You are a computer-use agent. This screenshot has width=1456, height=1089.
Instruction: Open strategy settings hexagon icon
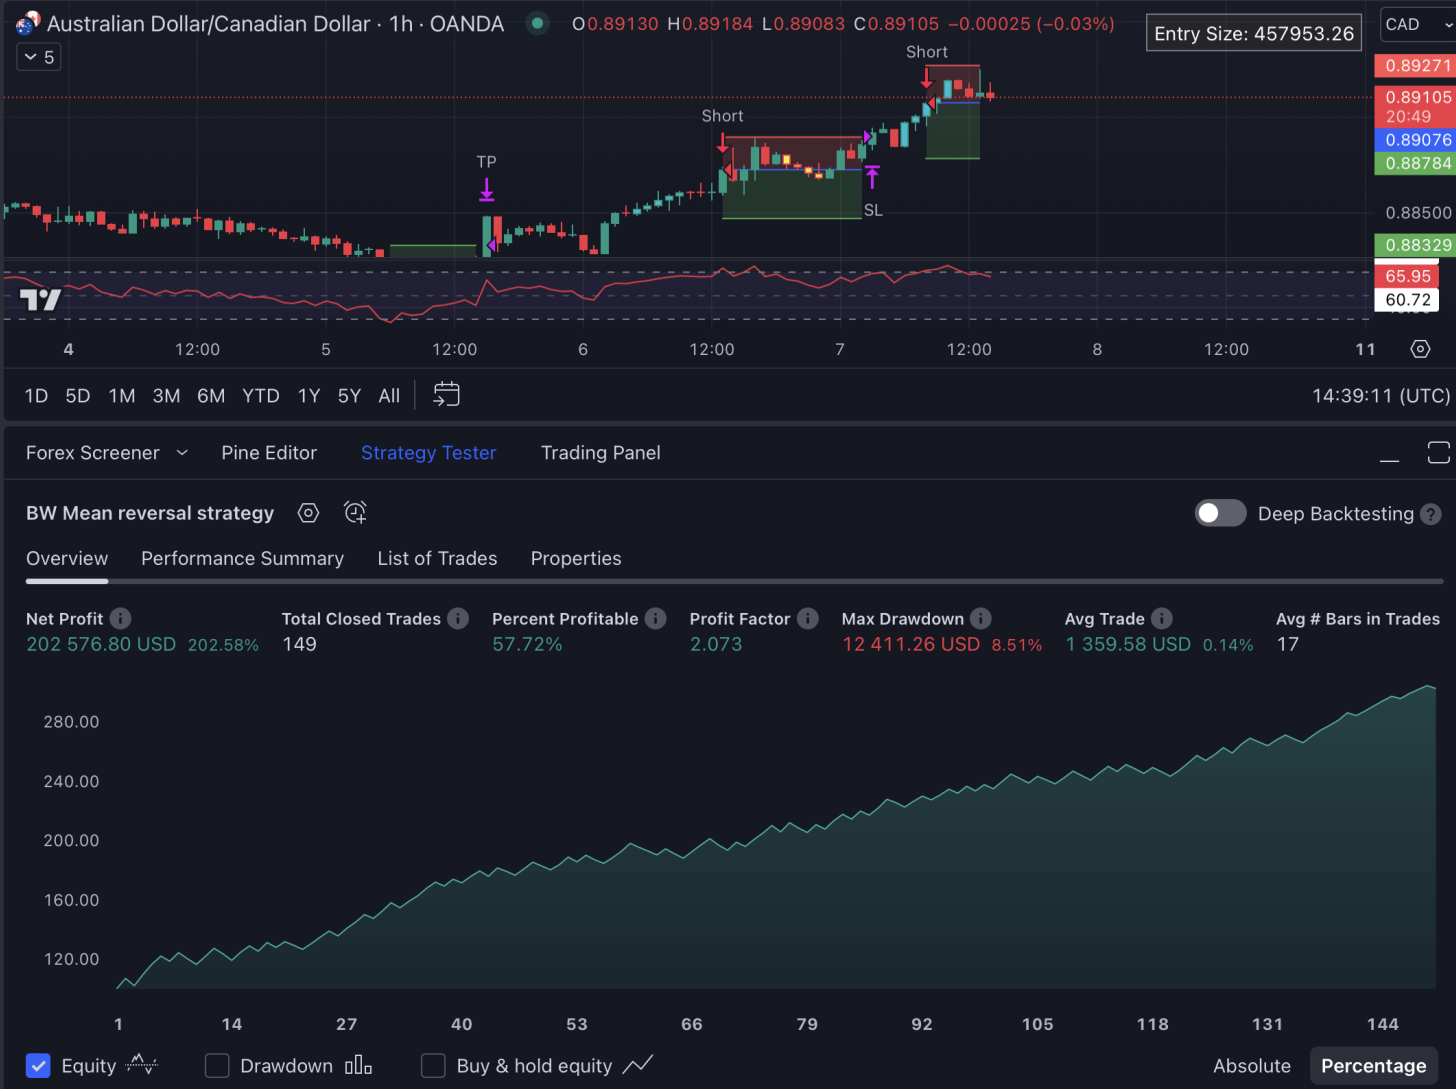pyautogui.click(x=308, y=513)
